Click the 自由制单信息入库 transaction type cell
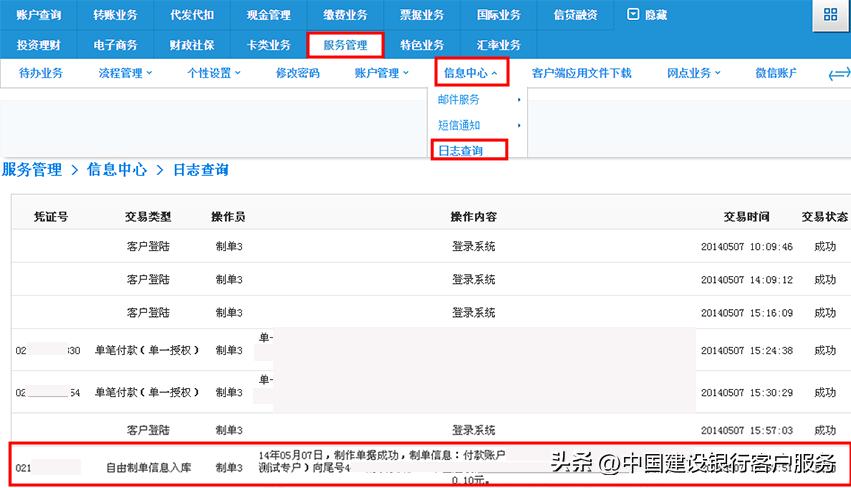Screen dimensions: 851x488 (x=148, y=467)
